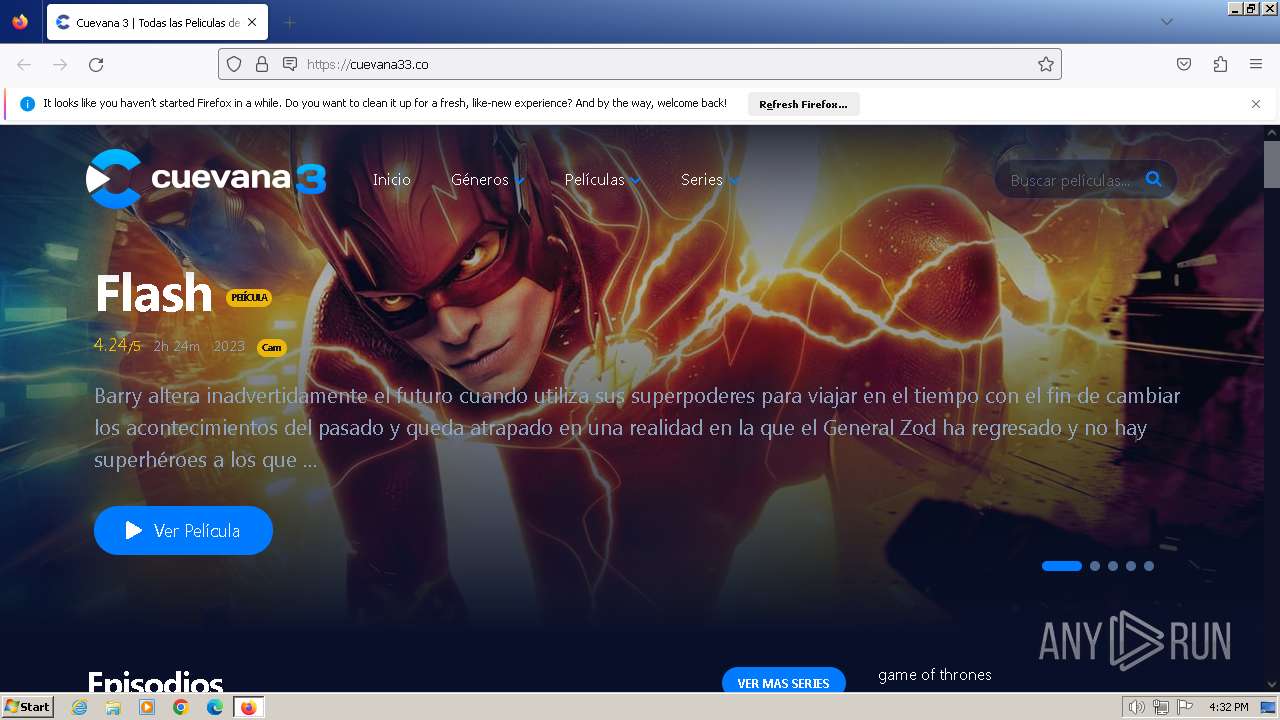This screenshot has height=720, width=1280.
Task: Click the Ver Película button
Action: pyautogui.click(x=183, y=530)
